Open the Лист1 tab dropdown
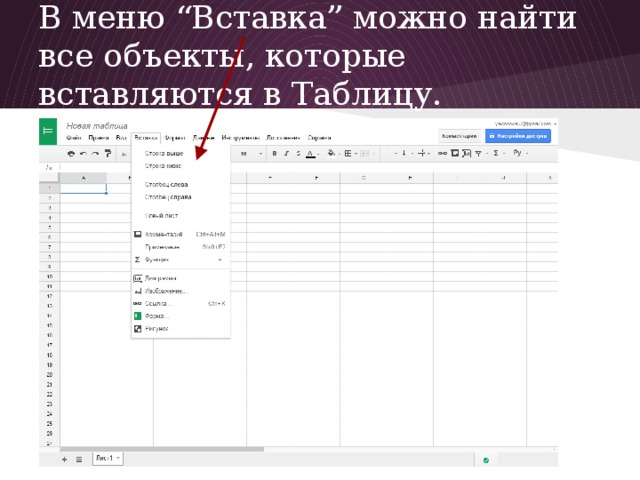Image resolution: width=640 pixels, height=480 pixels. (x=118, y=458)
